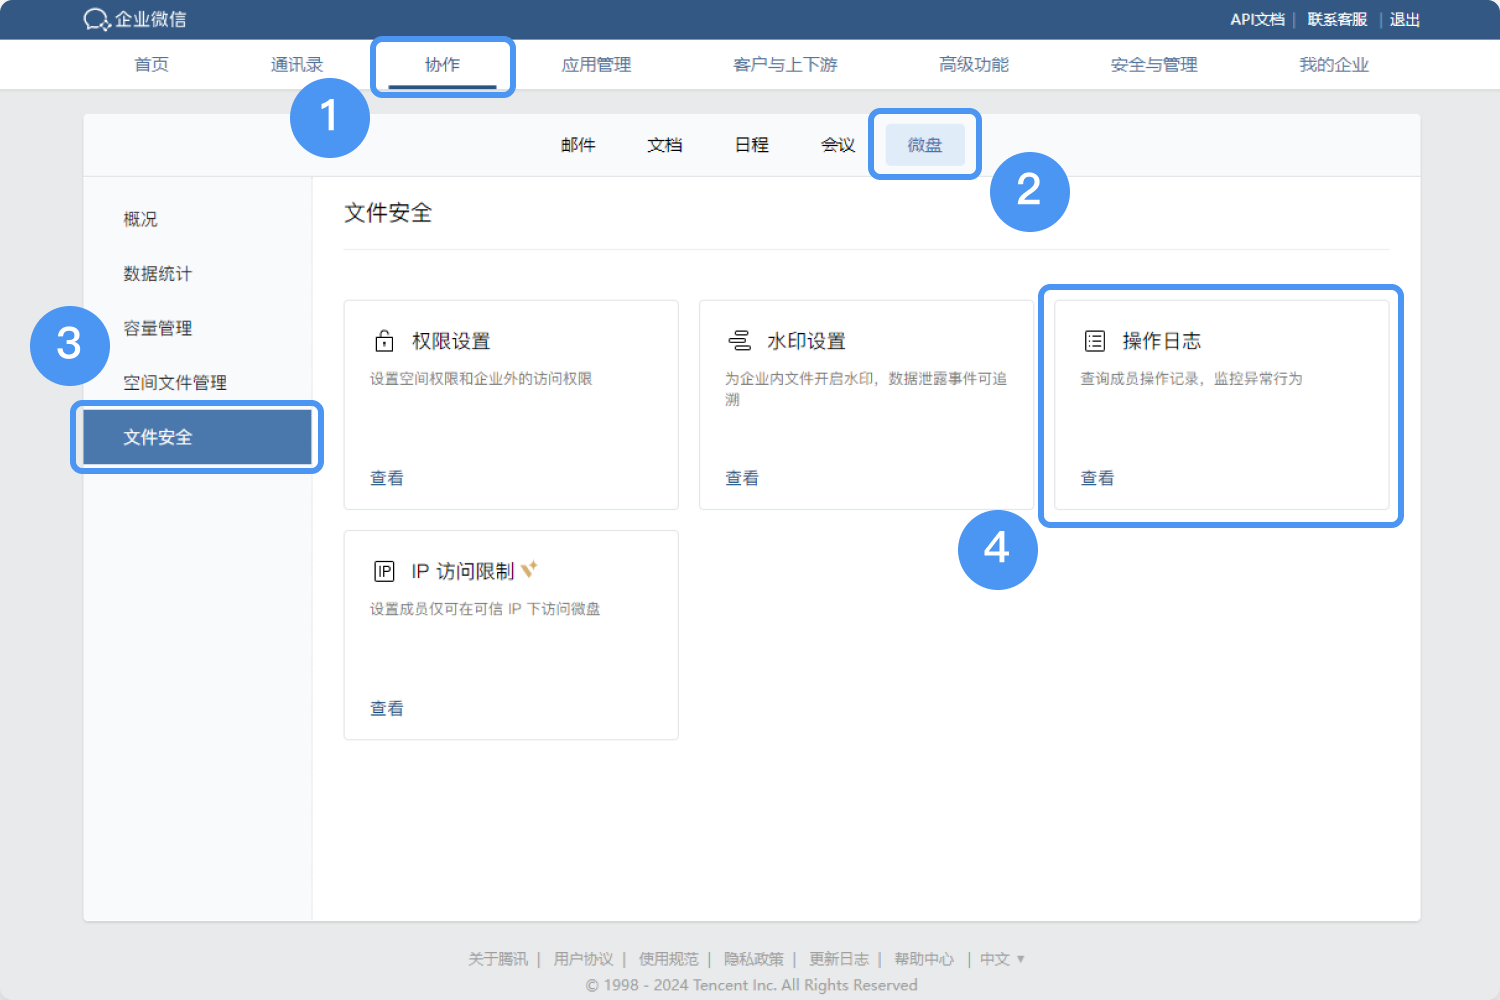The width and height of the screenshot is (1500, 1000).
Task: Click 退出 to log out
Action: (1404, 18)
